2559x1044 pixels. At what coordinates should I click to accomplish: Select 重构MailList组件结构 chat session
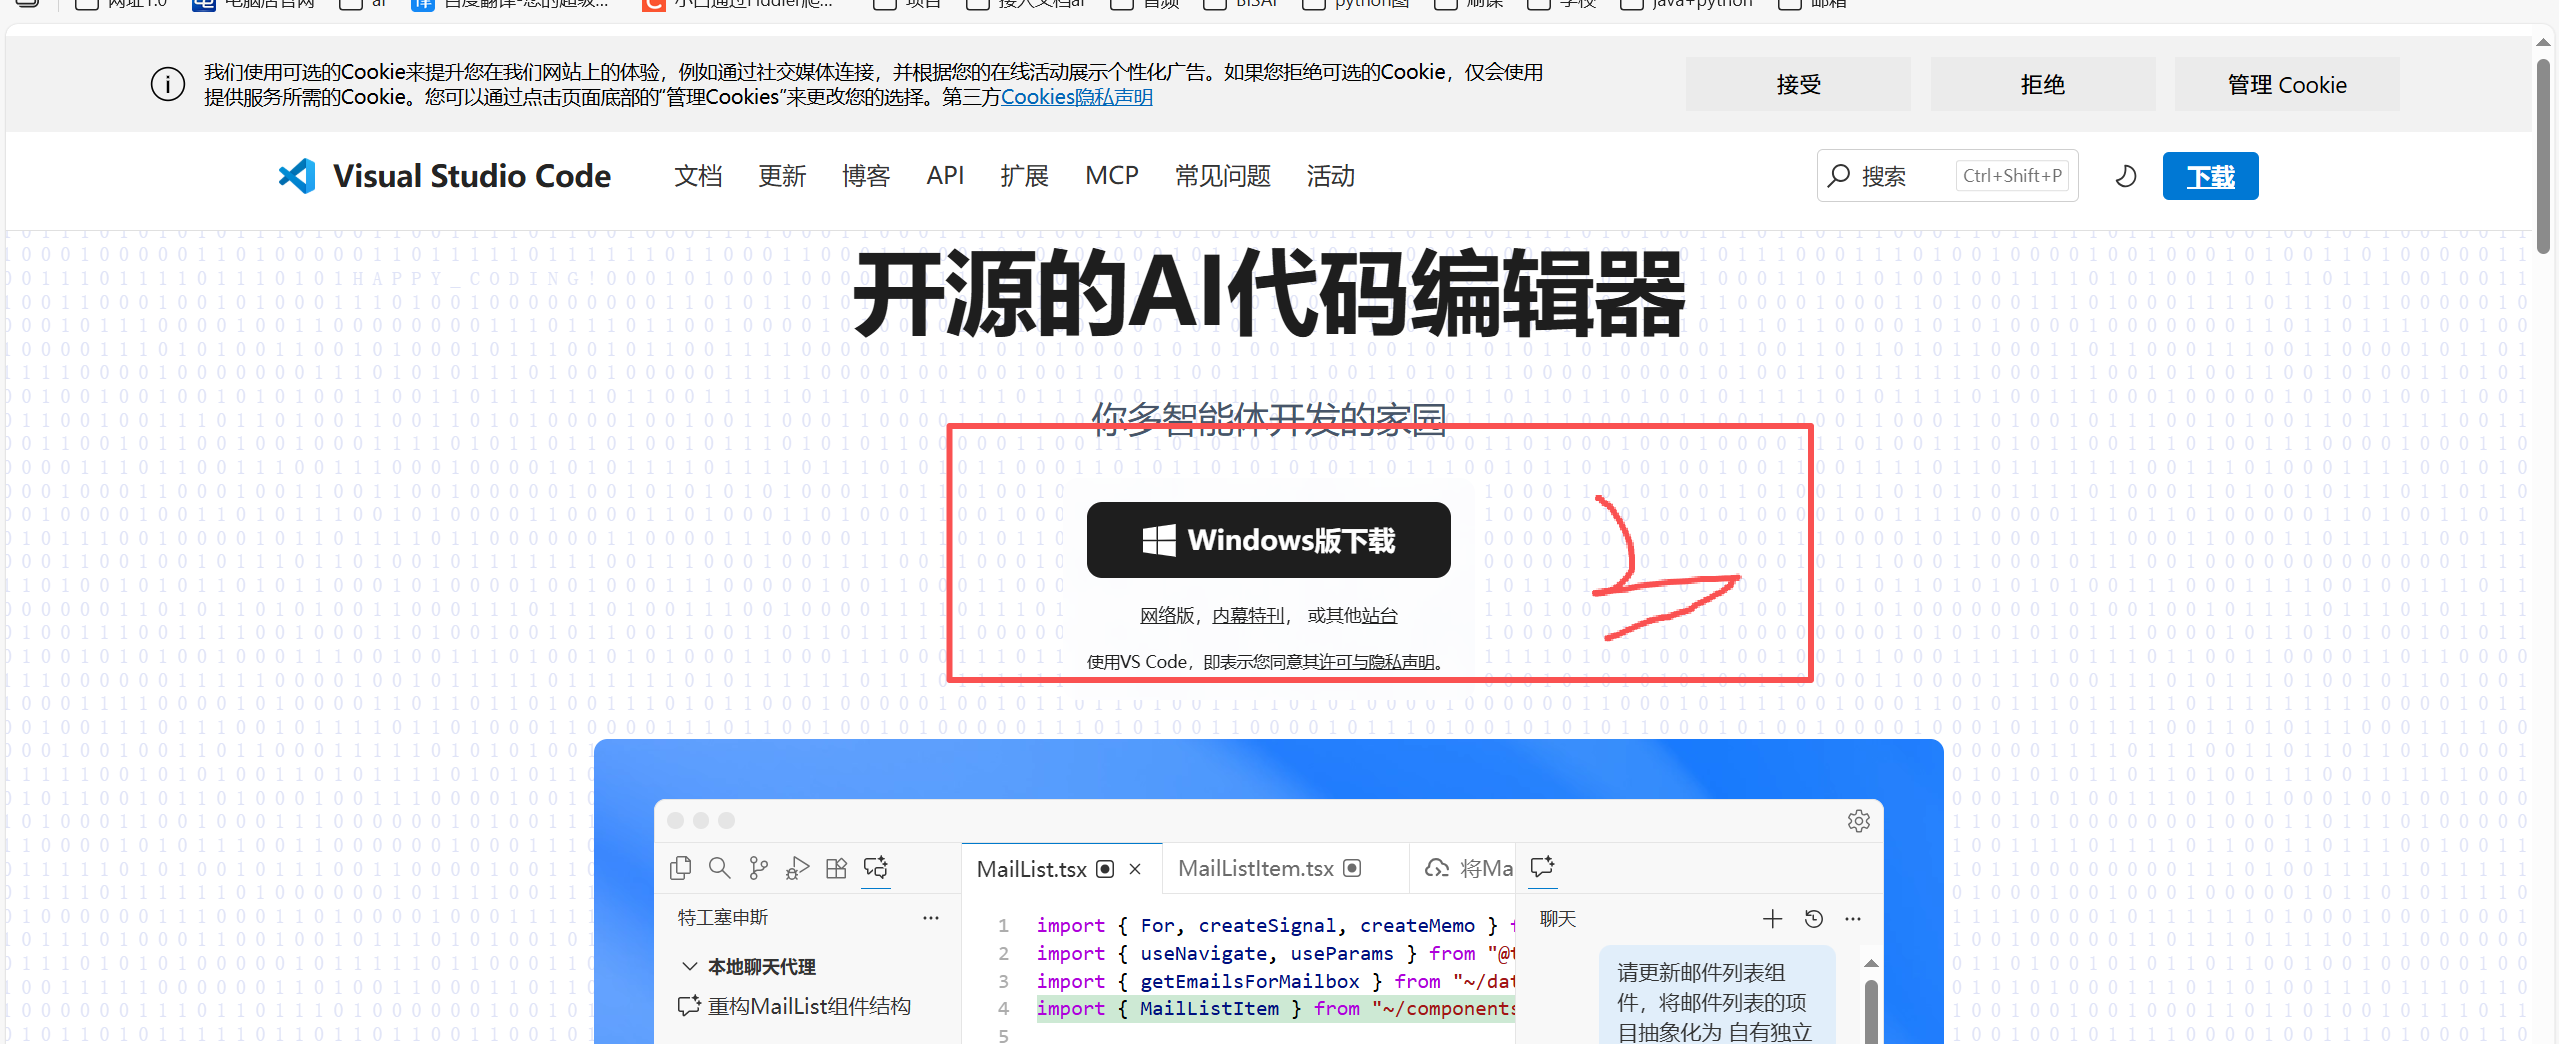795,1006
